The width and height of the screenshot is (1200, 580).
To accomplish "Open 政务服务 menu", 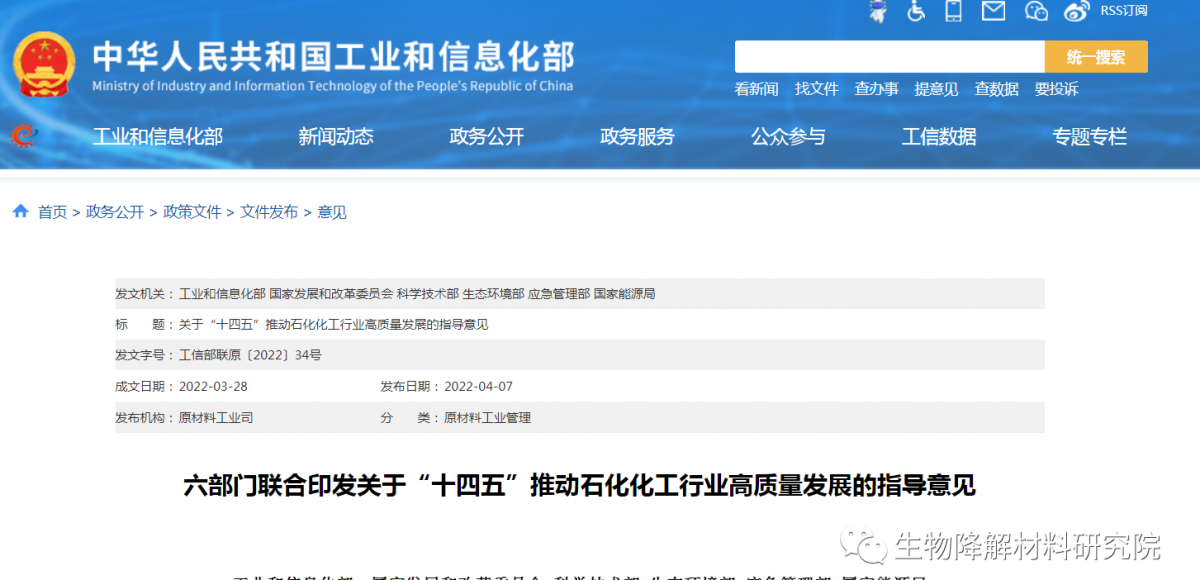I will pyautogui.click(x=638, y=137).
